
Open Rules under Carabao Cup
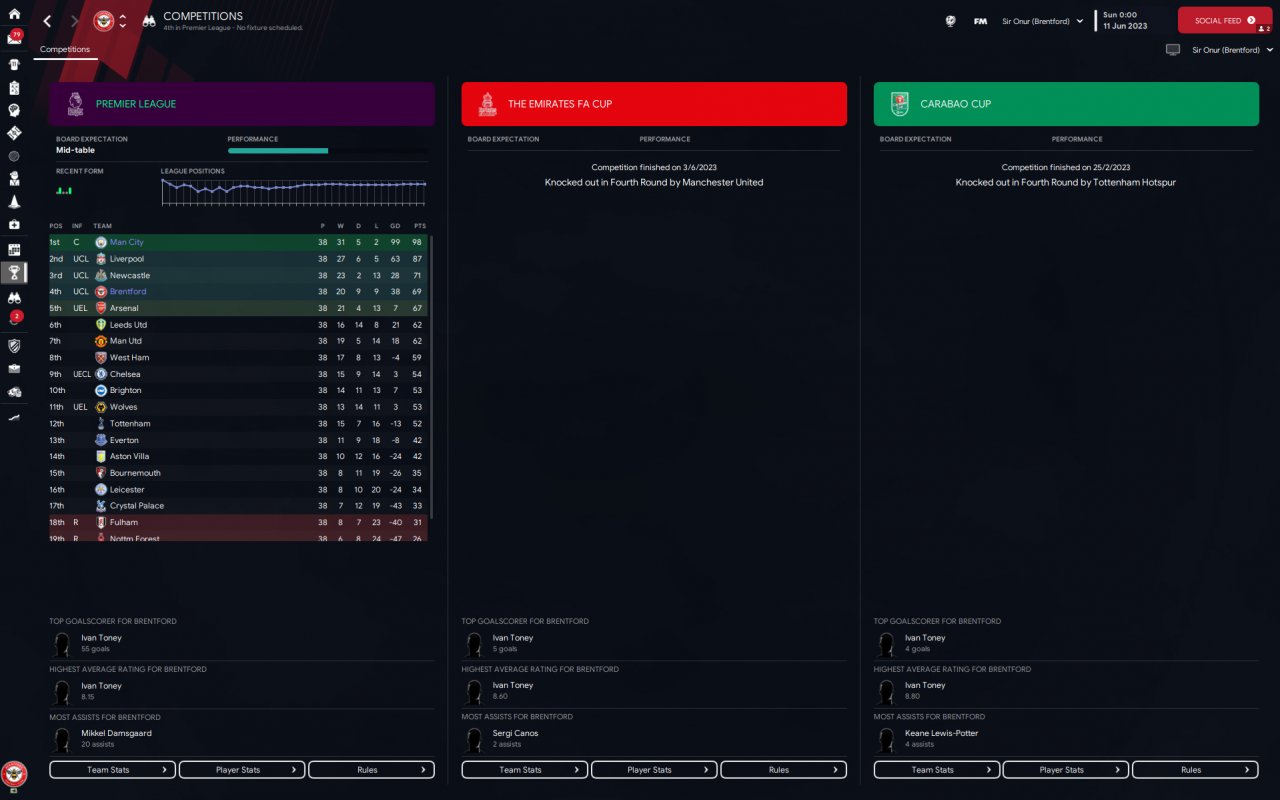(1195, 770)
